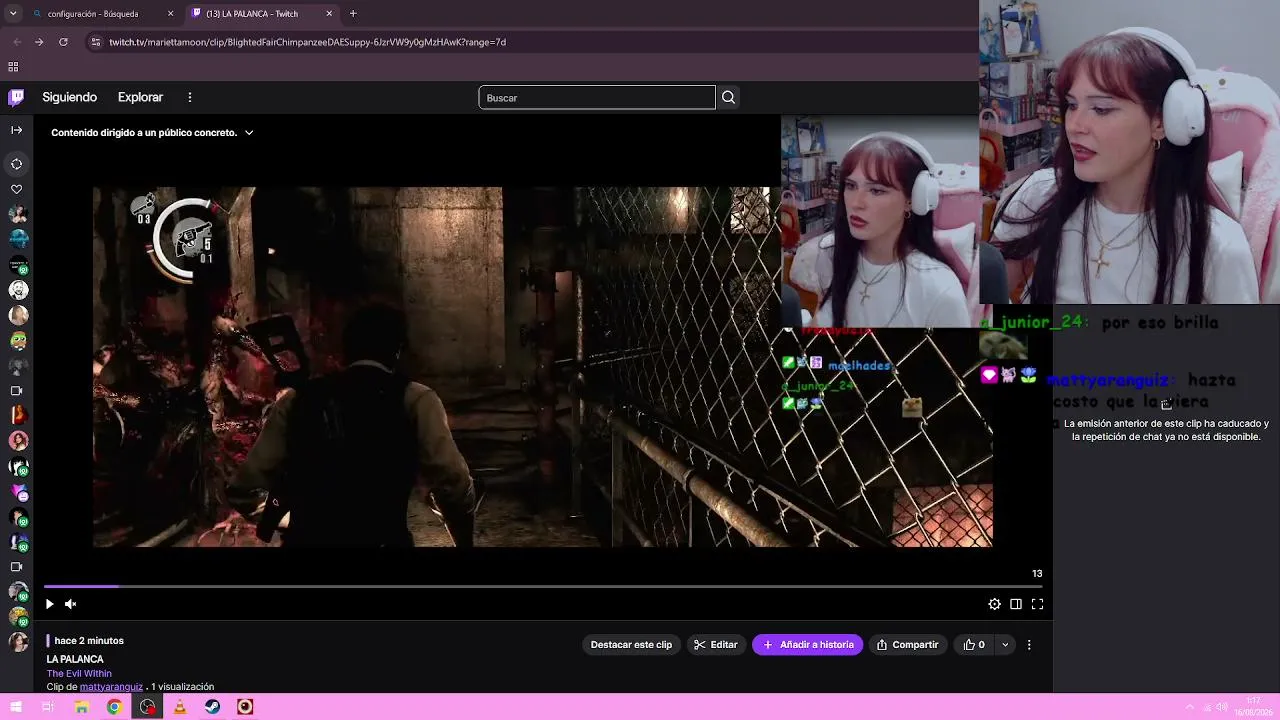The height and width of the screenshot is (720, 1280).
Task: Click Añadir a historia button
Action: pos(808,645)
